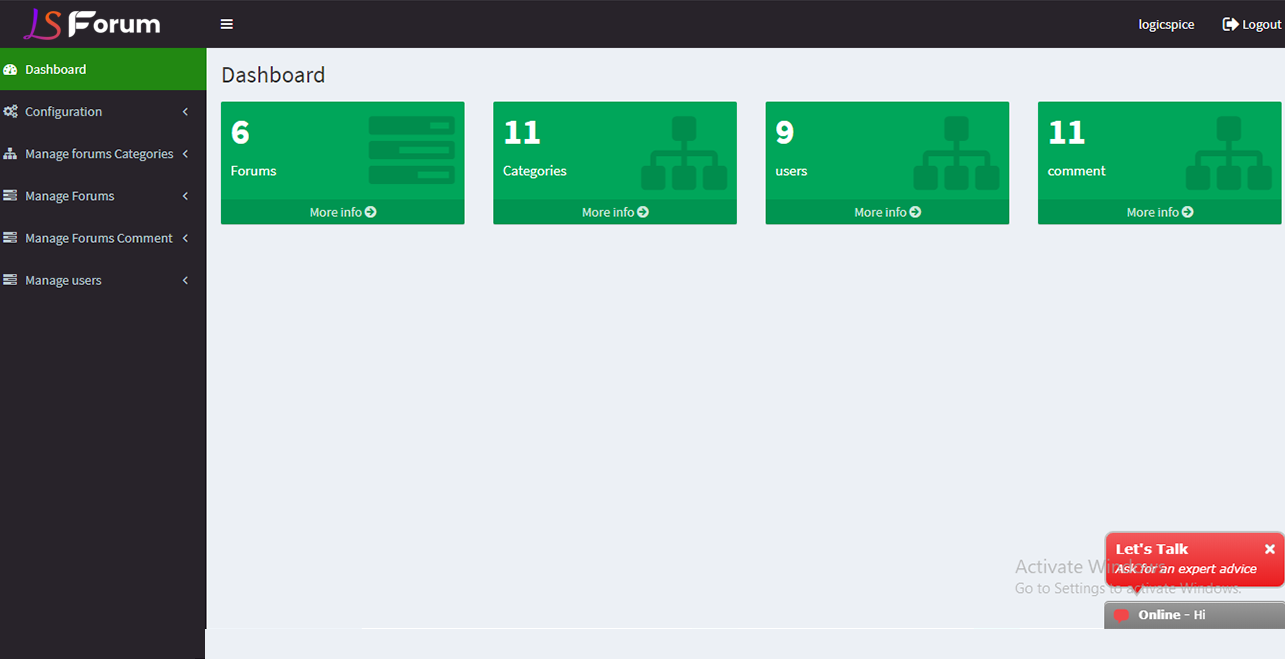The height and width of the screenshot is (659, 1285).
Task: Close the Let's Talk popup
Action: 1269,549
